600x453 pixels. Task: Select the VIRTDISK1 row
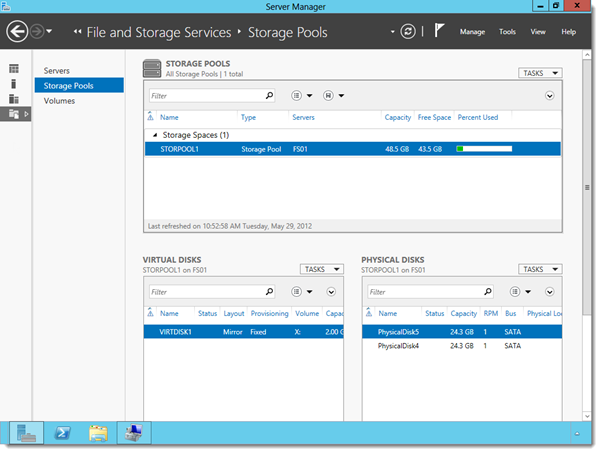pos(243,332)
